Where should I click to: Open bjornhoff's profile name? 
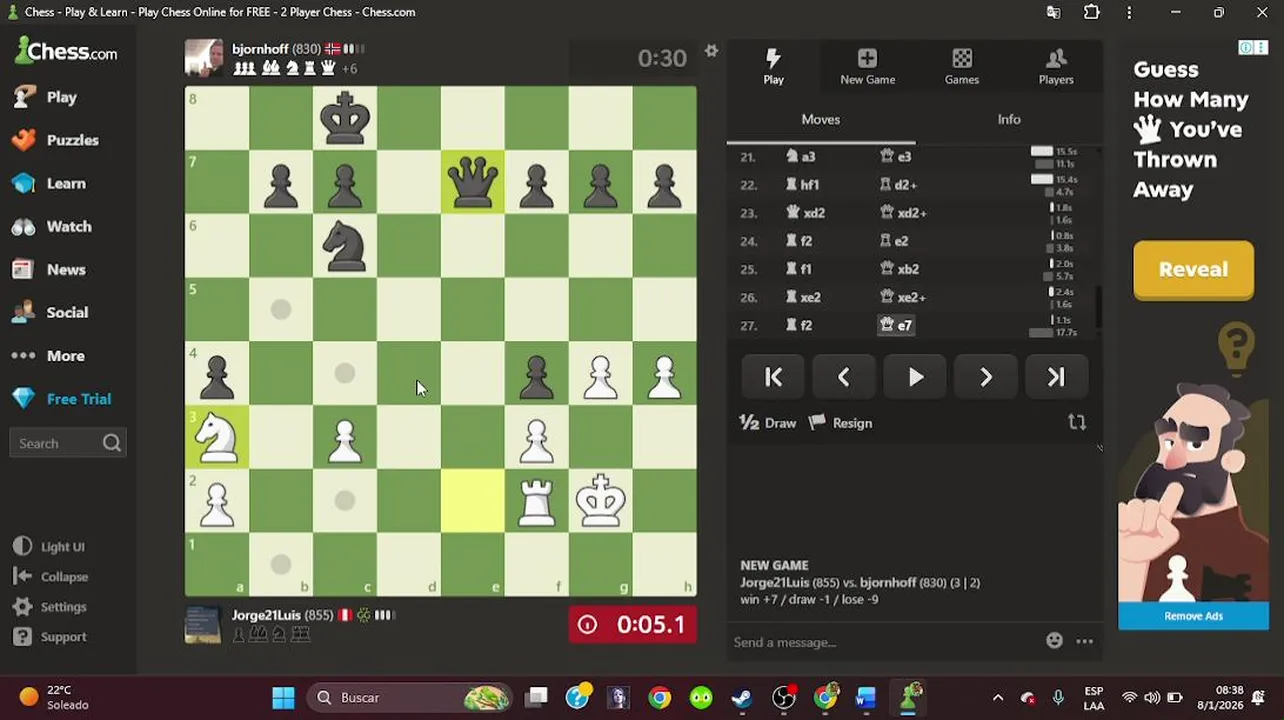coord(260,48)
